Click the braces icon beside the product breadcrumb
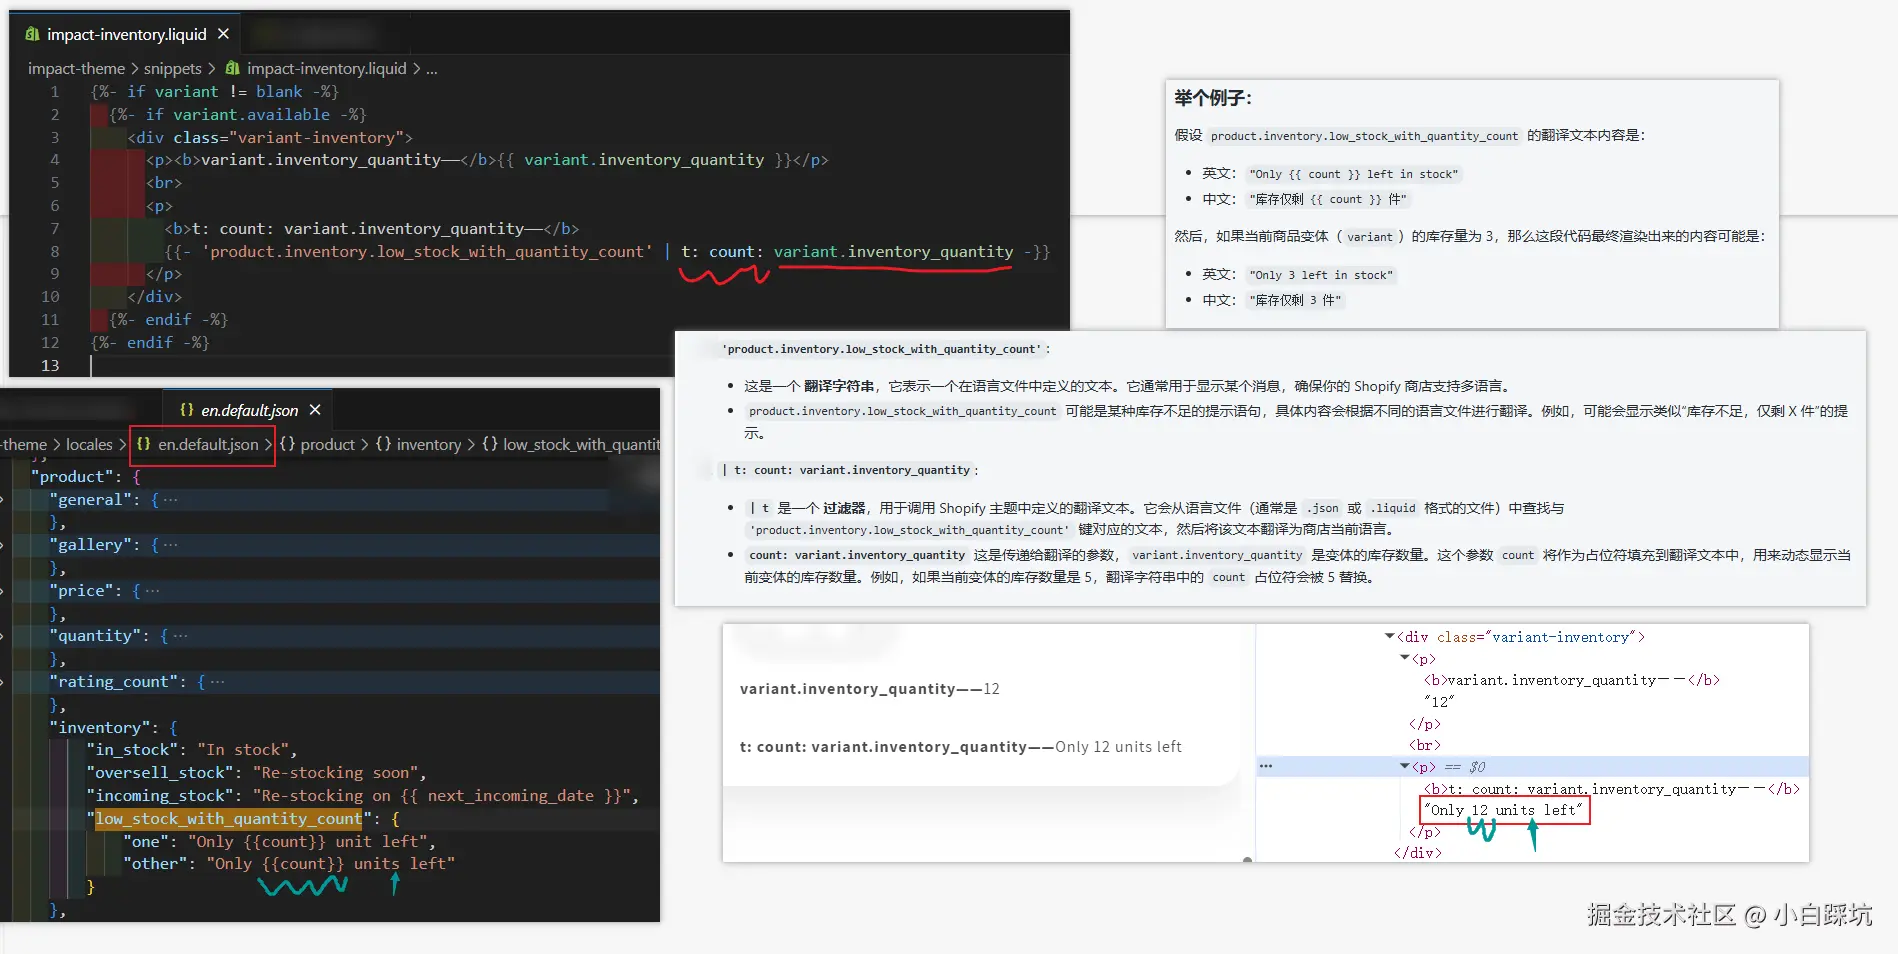The image size is (1898, 954). tap(288, 444)
